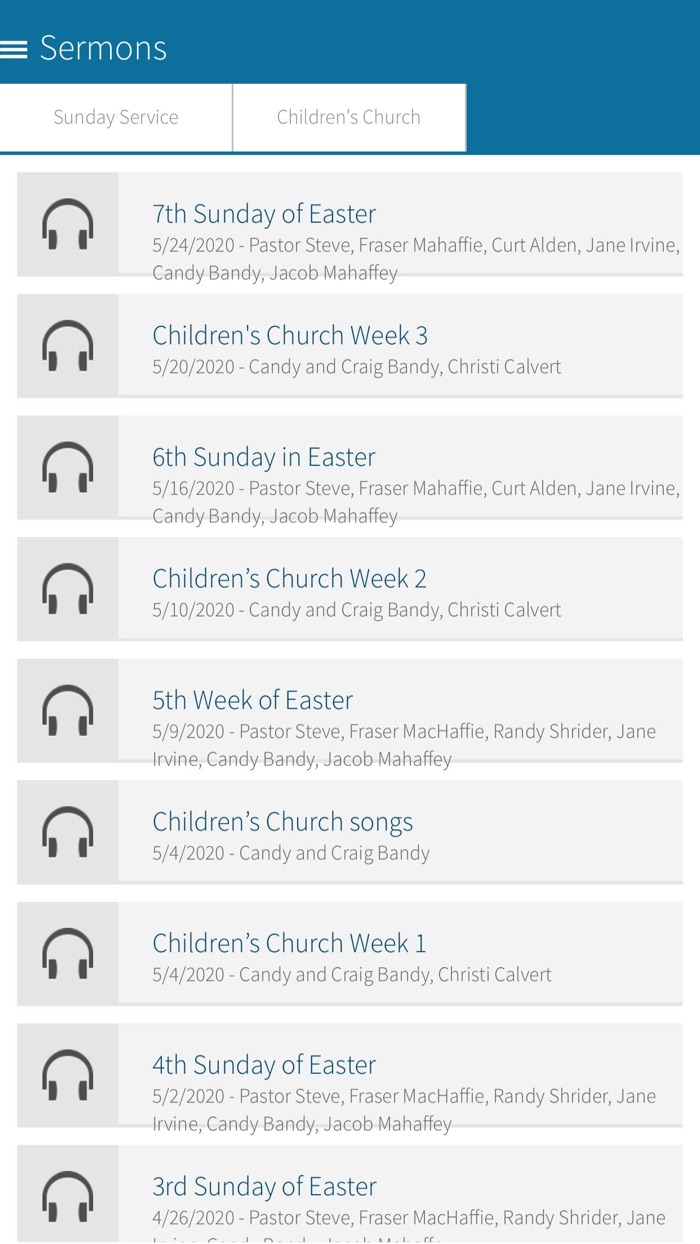Open the 7th Sunday of Easter sermon title
The image size is (700, 1244).
(264, 214)
